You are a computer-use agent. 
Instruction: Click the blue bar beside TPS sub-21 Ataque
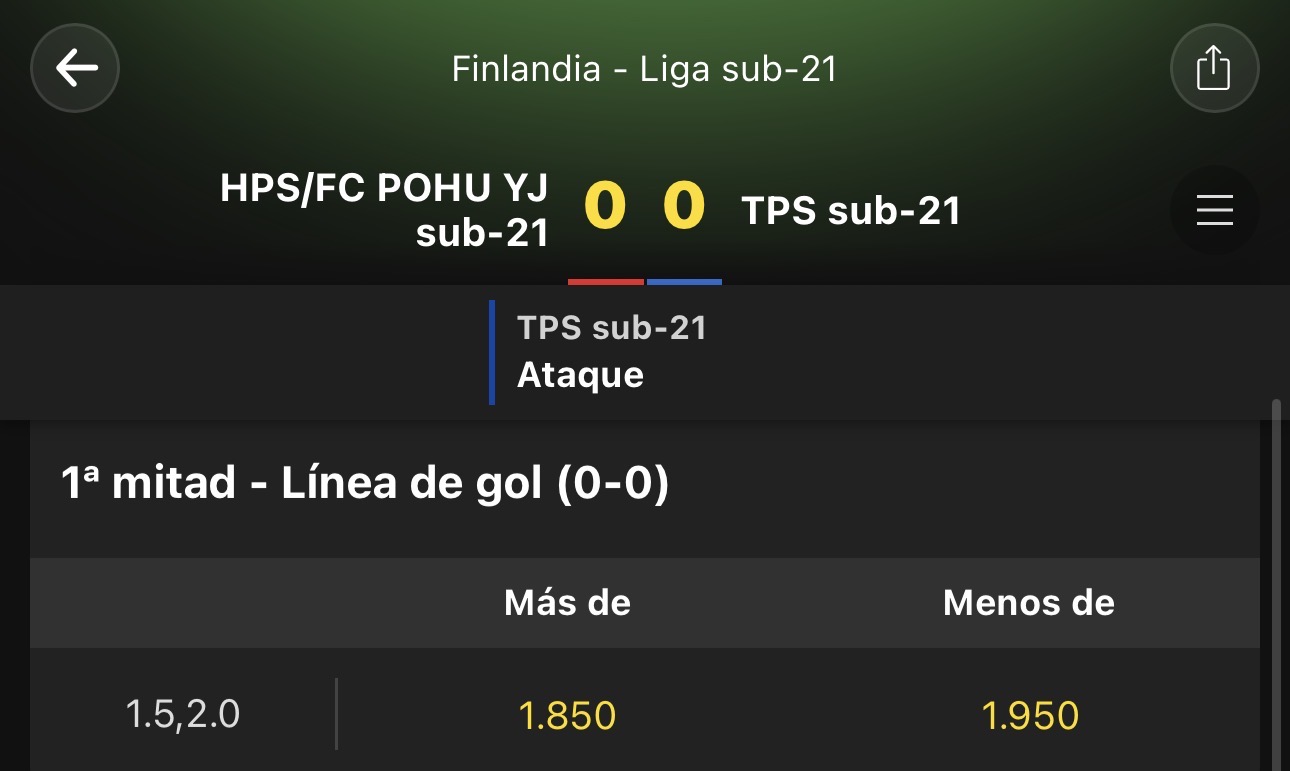(492, 352)
